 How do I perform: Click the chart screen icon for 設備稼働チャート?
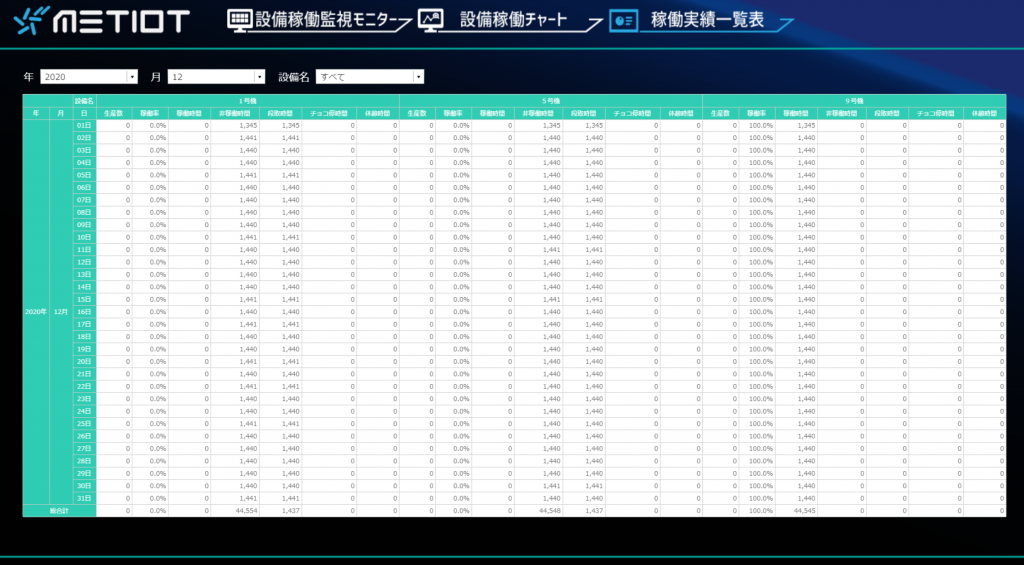pyautogui.click(x=431, y=21)
